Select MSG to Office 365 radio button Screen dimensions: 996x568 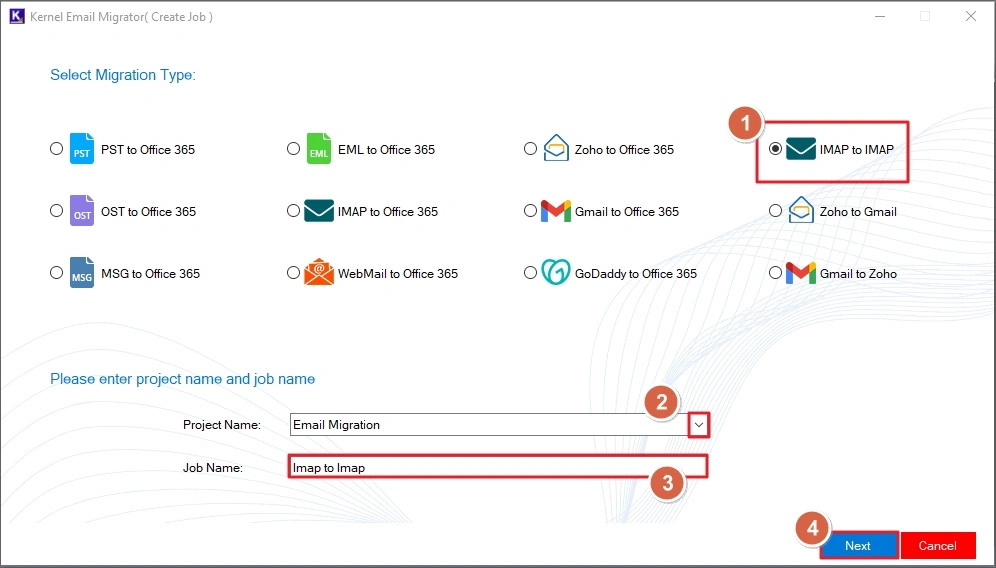[x=57, y=273]
